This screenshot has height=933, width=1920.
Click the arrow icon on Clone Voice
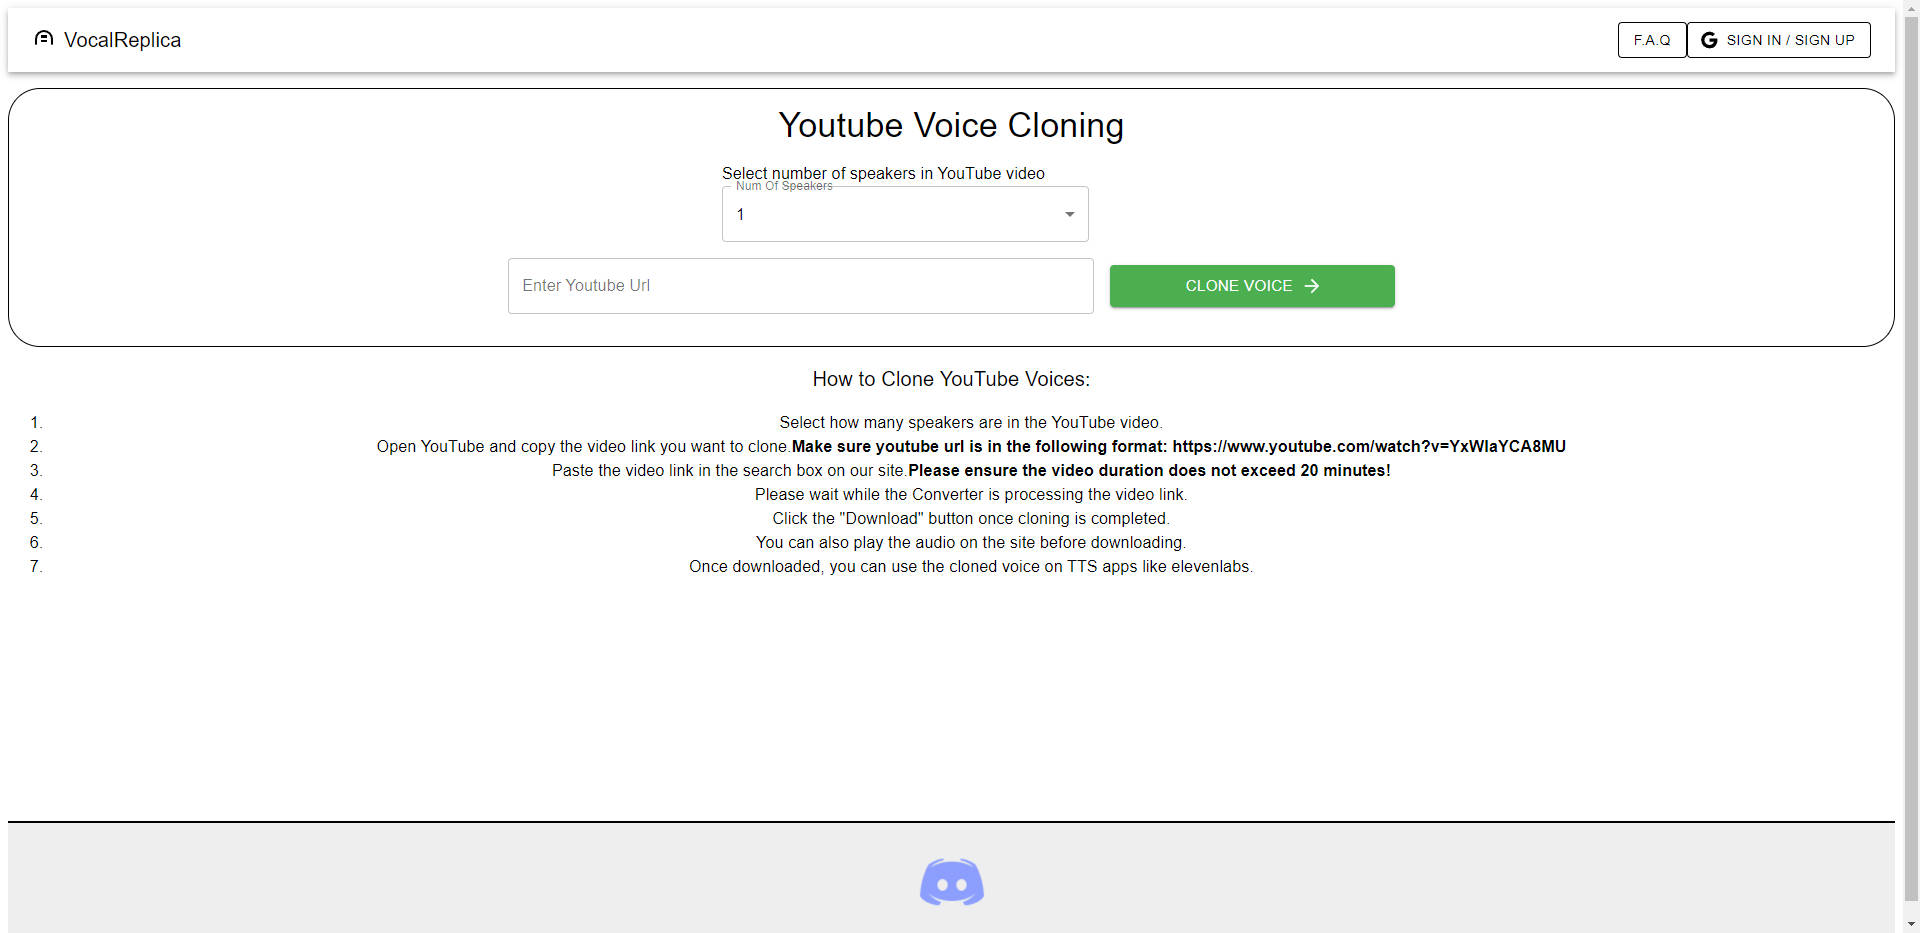tap(1312, 286)
